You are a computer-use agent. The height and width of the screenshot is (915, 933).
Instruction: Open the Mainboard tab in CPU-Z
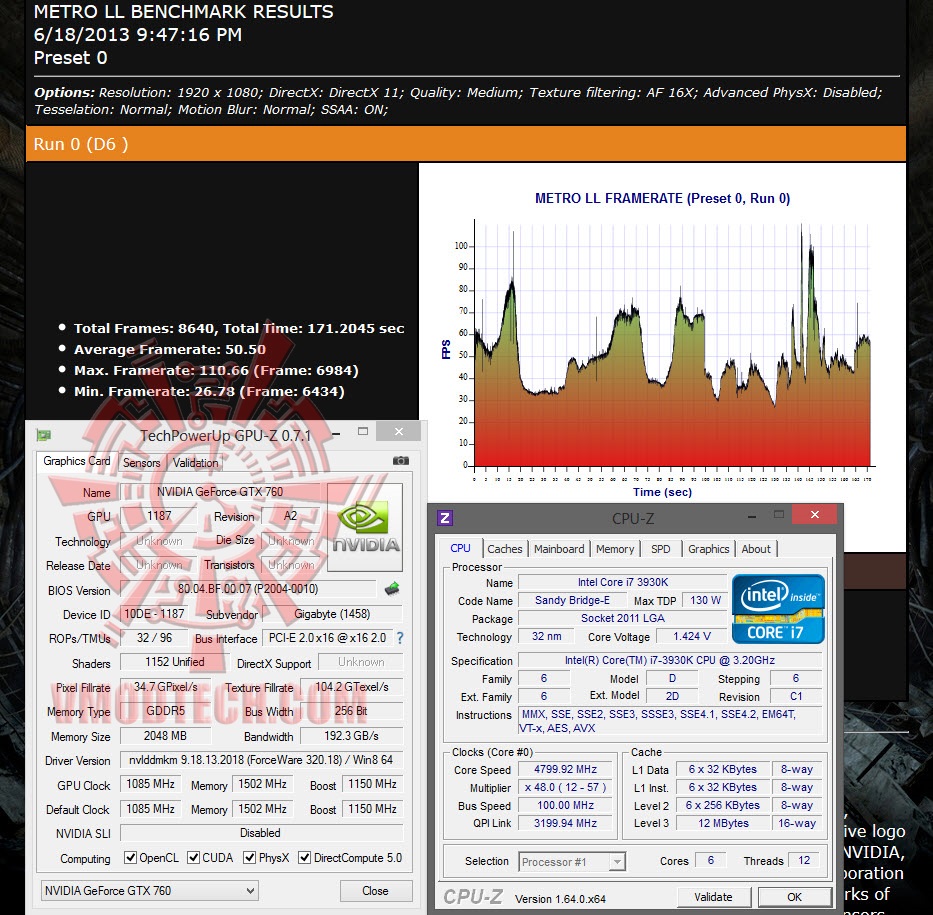point(559,549)
